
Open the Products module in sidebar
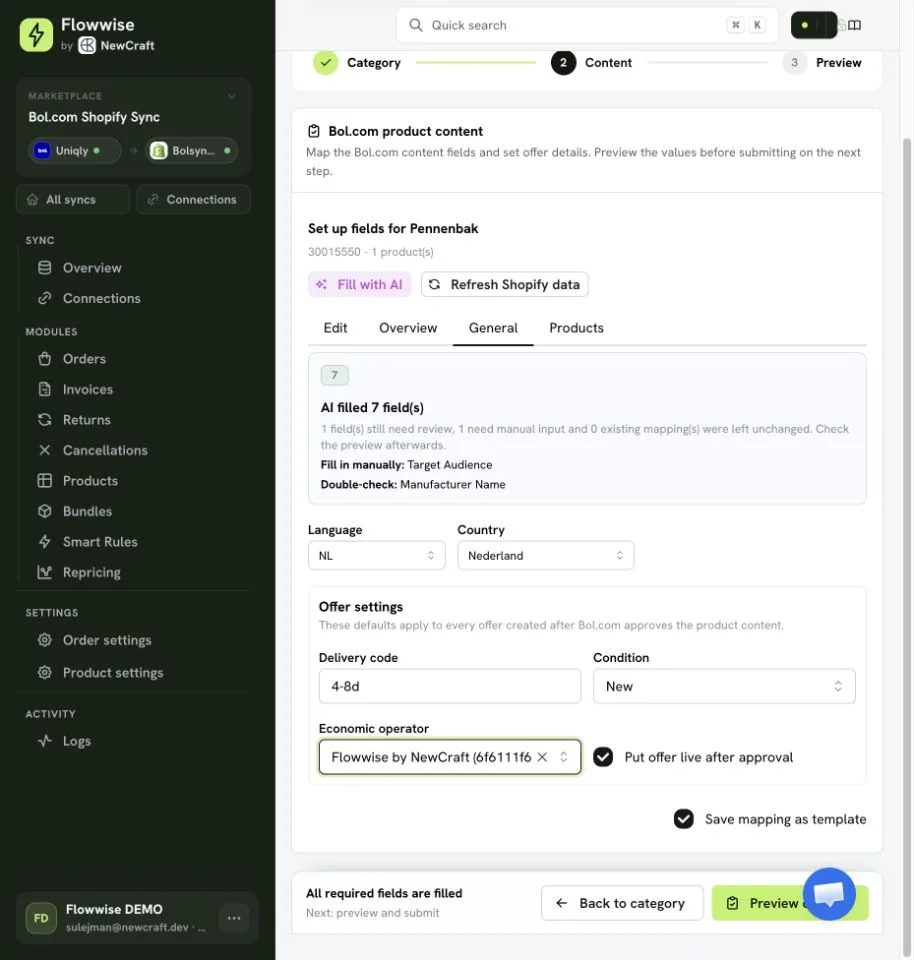click(90, 481)
